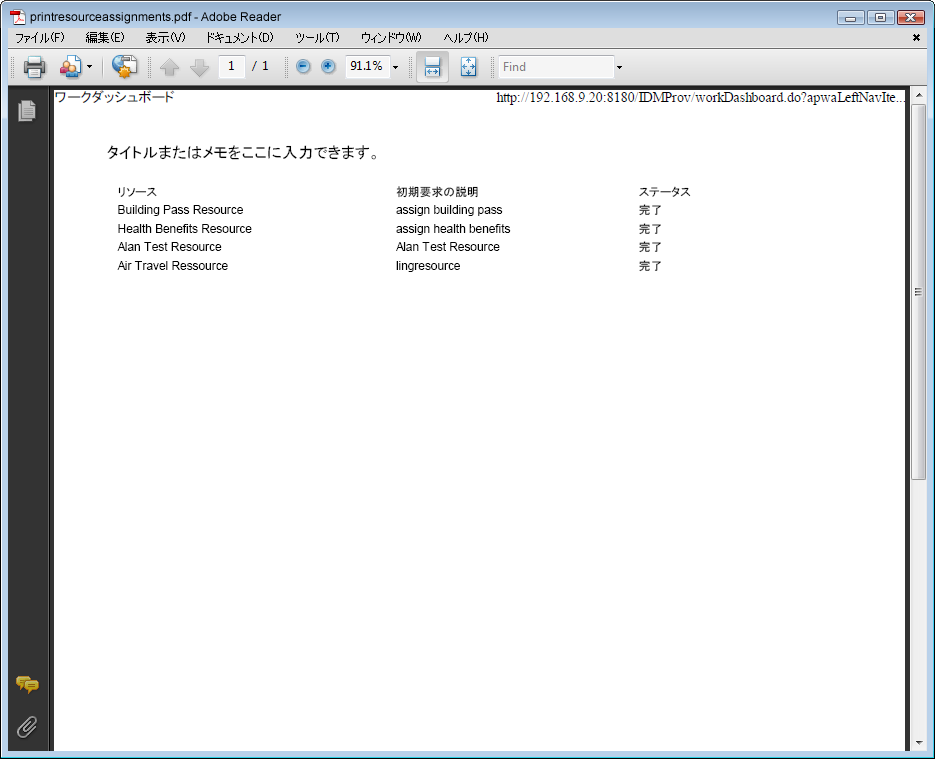
Task: Click the Adobe PDF icon in title bar
Action: (x=18, y=17)
